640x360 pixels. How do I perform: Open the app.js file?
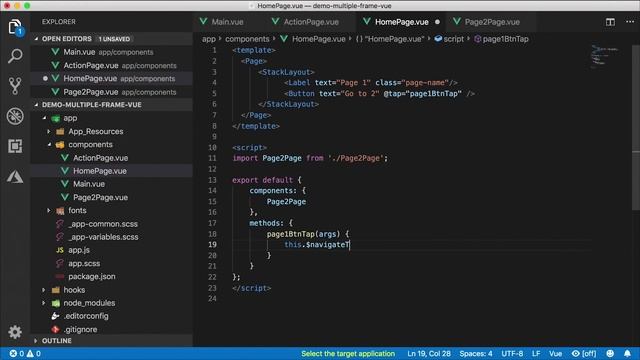coord(112,250)
